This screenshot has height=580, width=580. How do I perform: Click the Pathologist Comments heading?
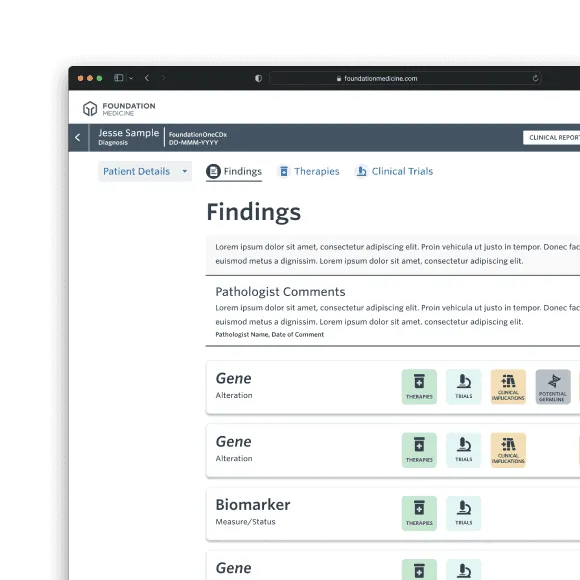click(280, 292)
